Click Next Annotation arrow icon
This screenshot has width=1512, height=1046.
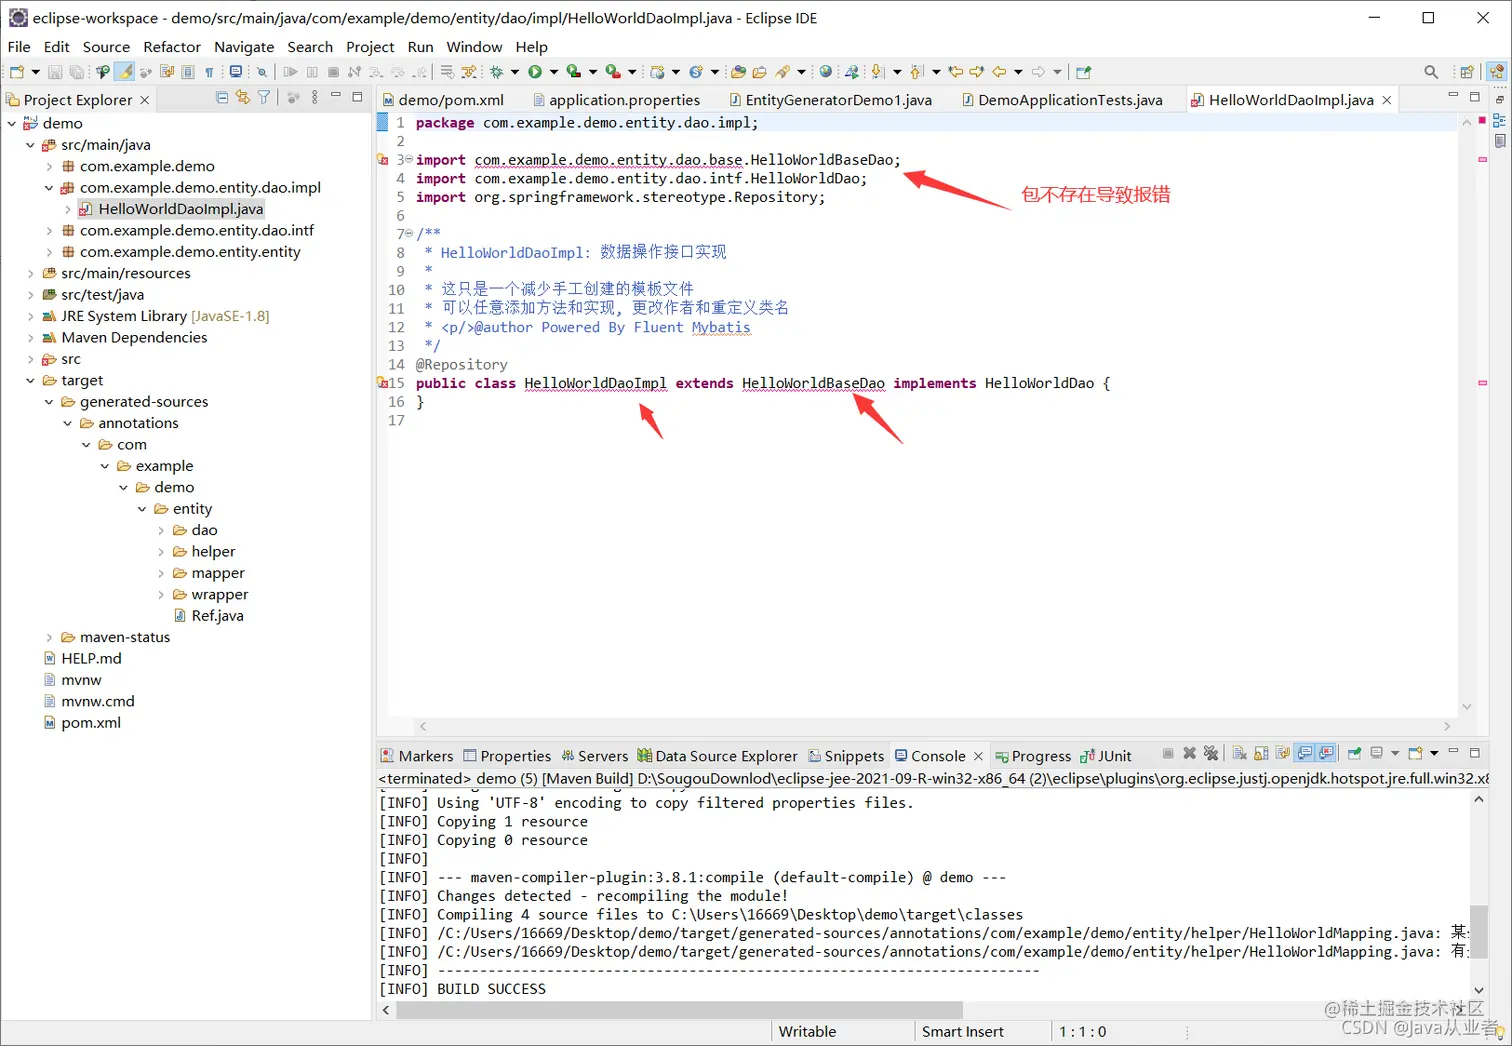[877, 72]
